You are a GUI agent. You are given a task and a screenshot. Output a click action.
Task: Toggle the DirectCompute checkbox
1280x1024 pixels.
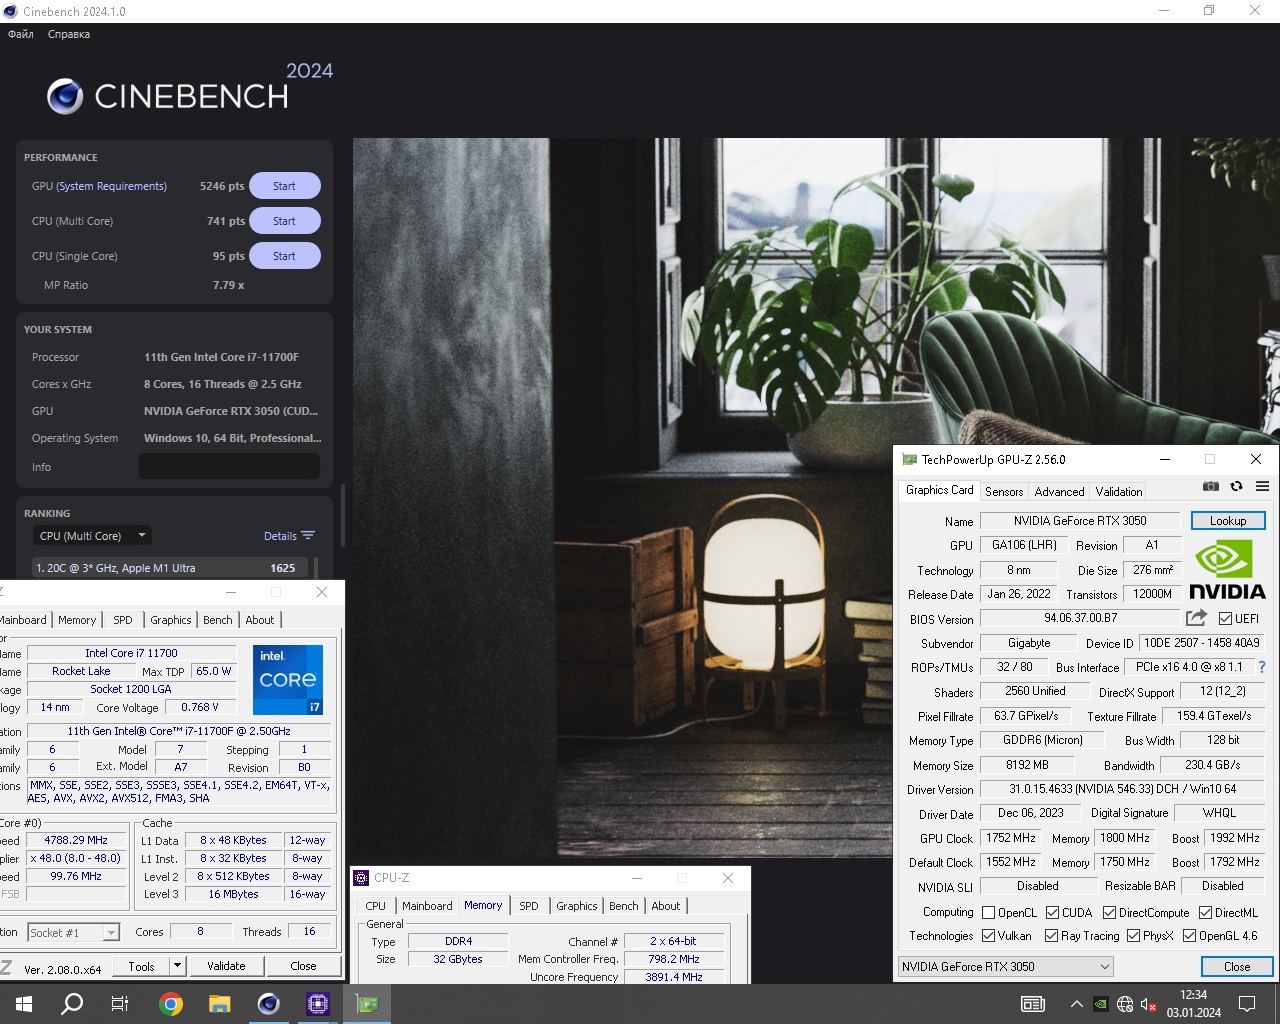click(x=1110, y=913)
